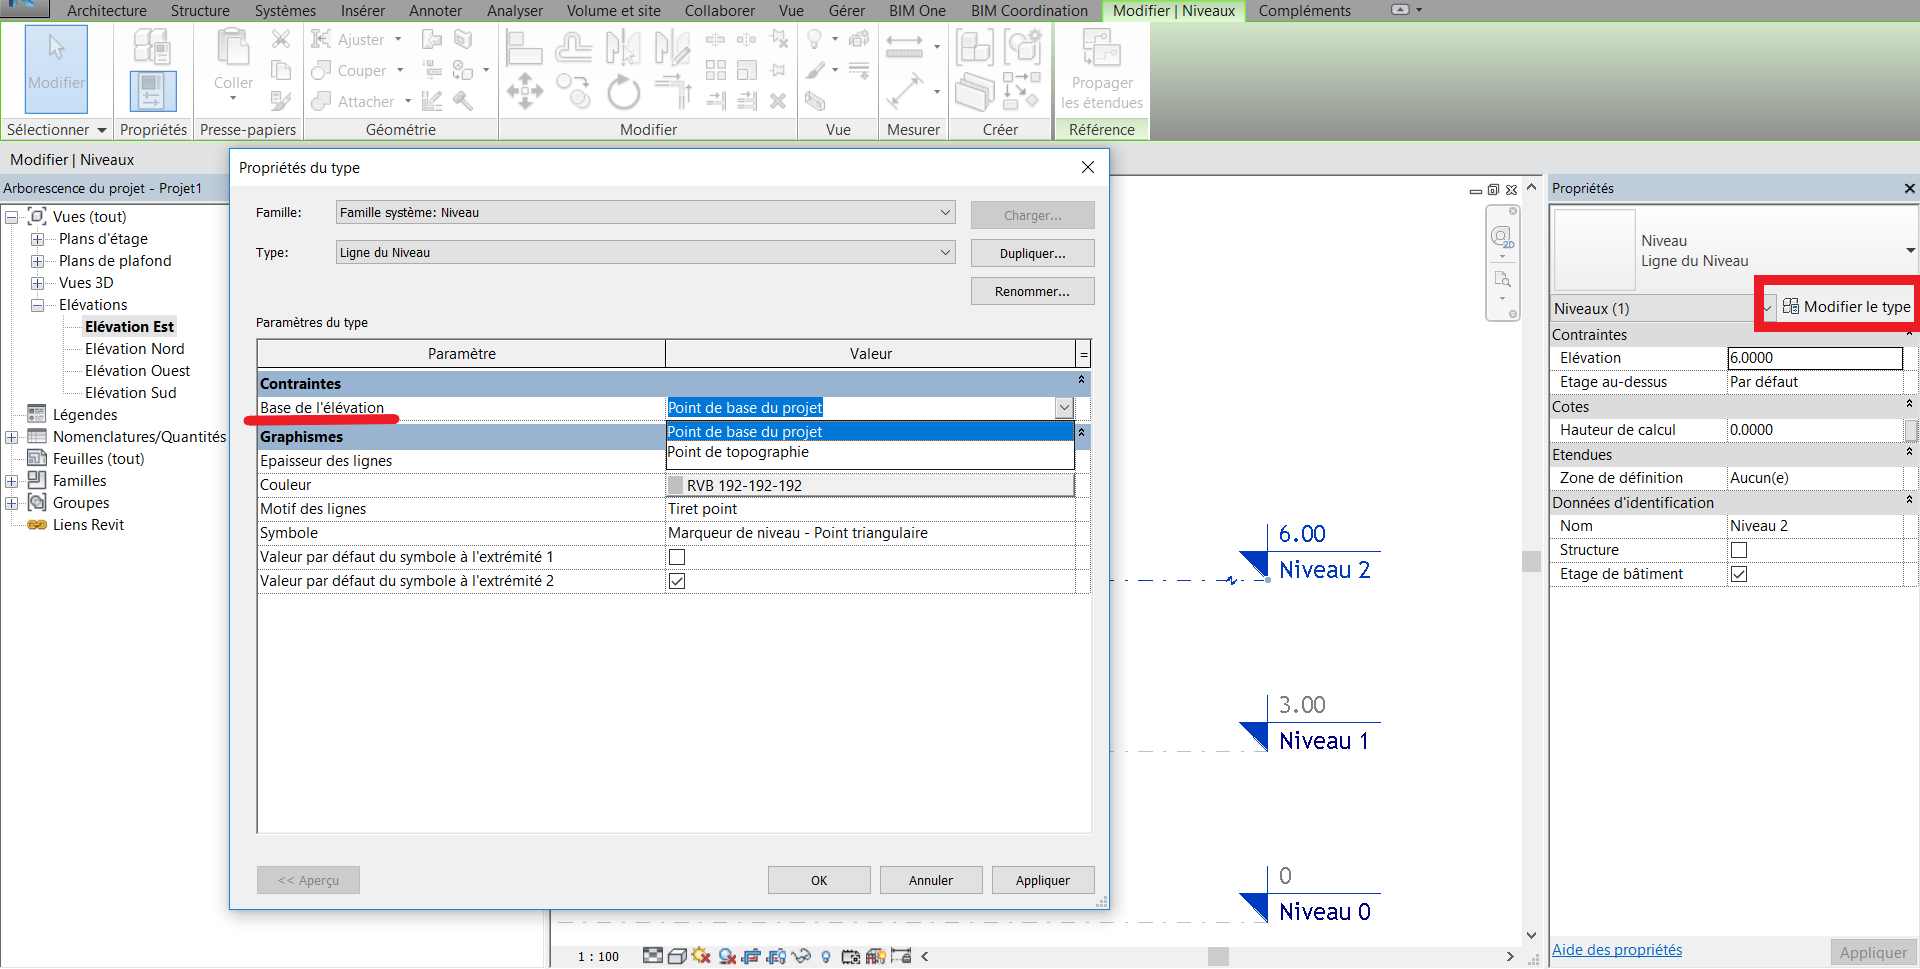
Task: Enable symbol default at extrémité 1
Action: [677, 557]
